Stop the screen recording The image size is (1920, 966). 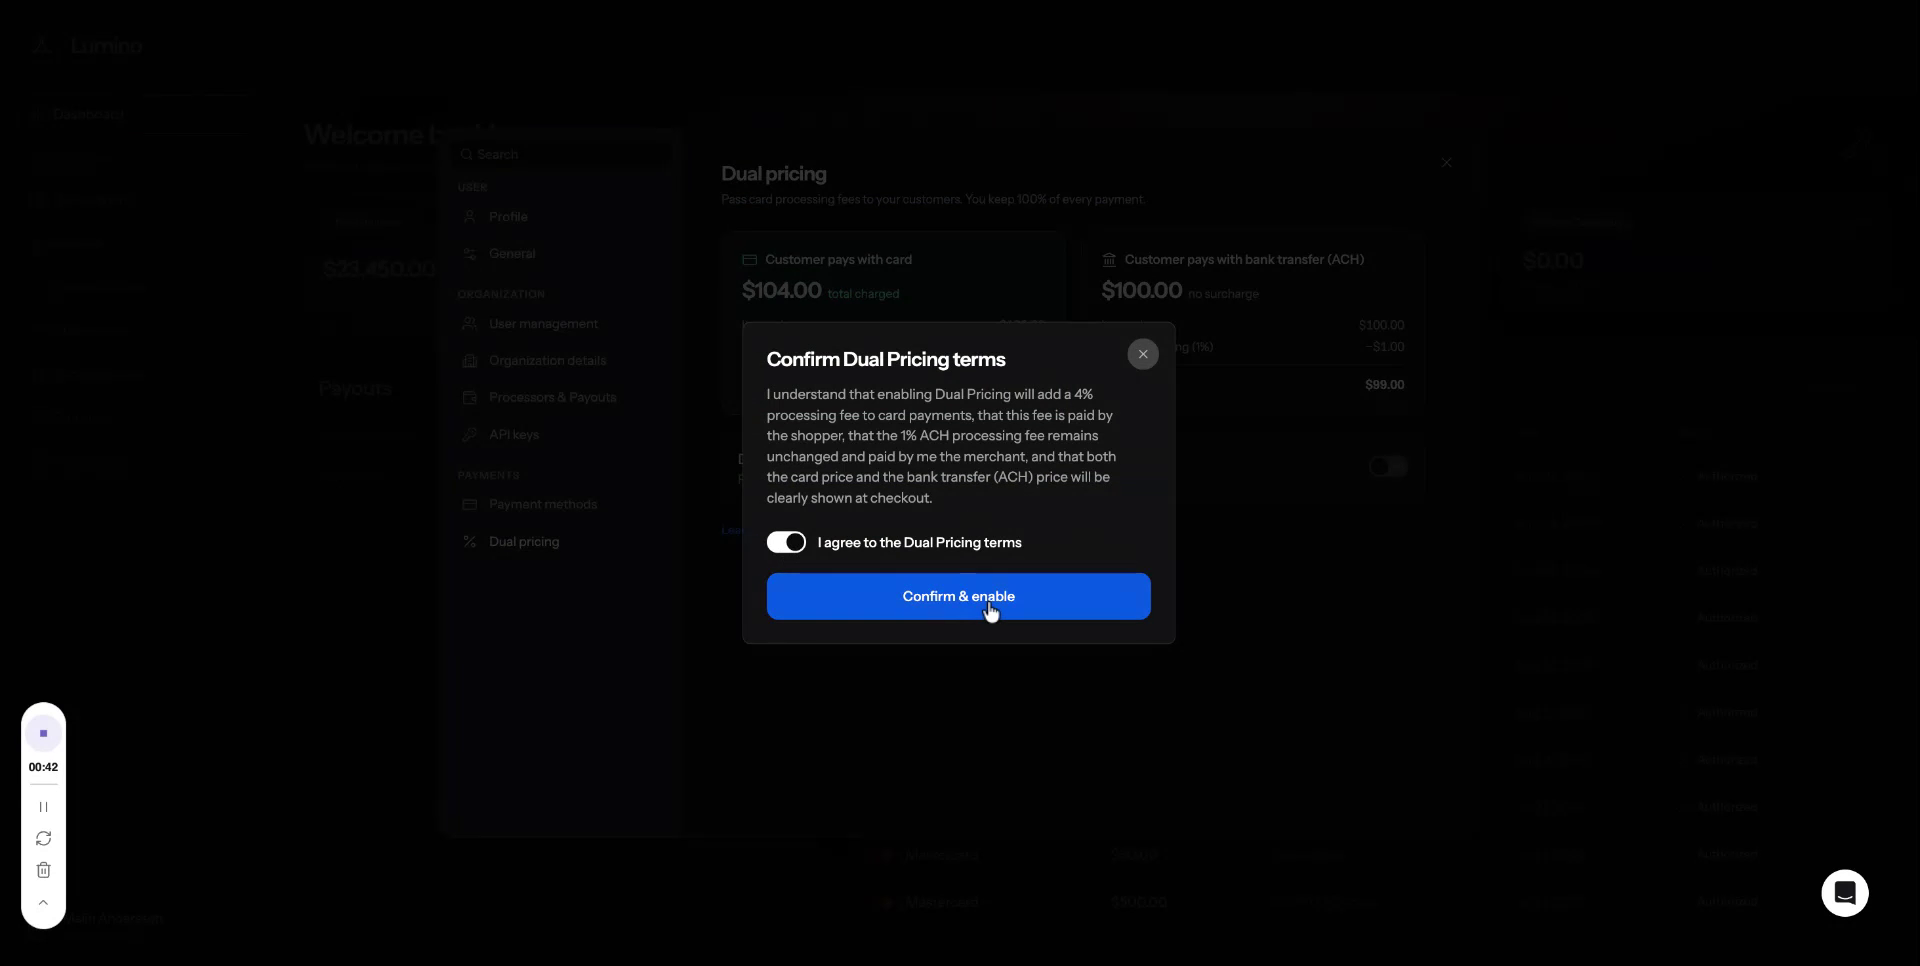(43, 733)
